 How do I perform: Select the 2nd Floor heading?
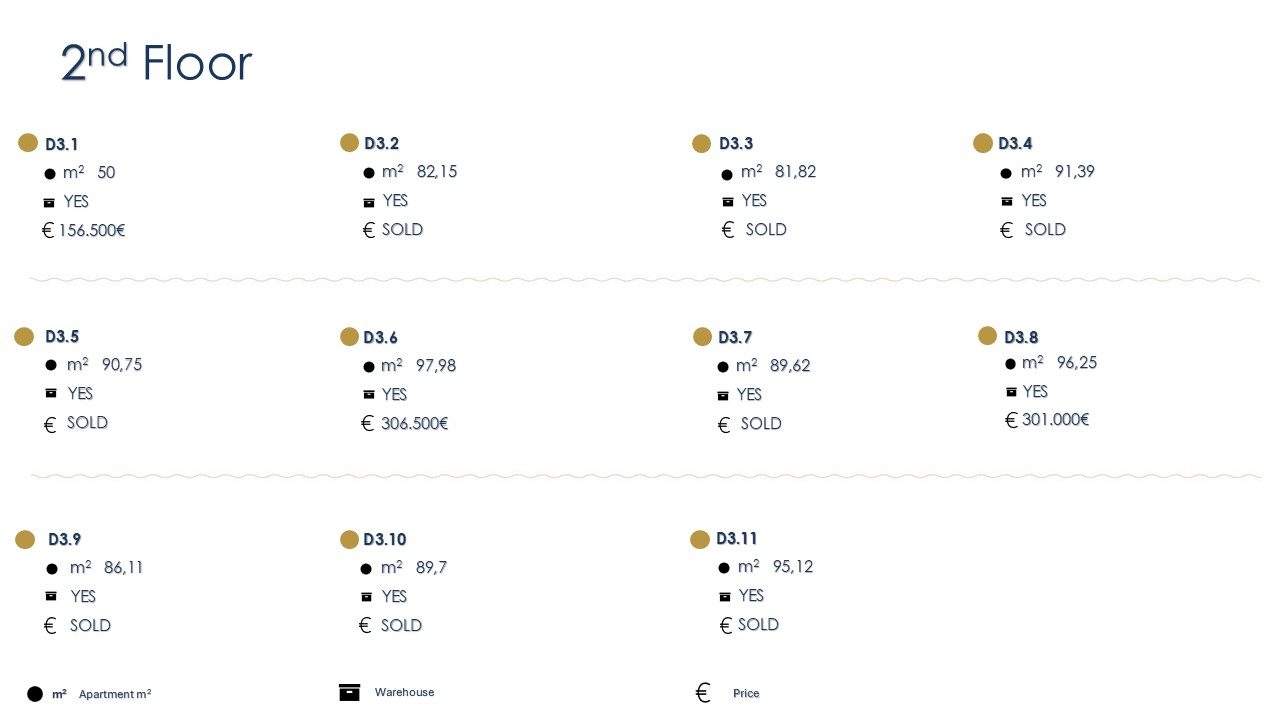(156, 63)
